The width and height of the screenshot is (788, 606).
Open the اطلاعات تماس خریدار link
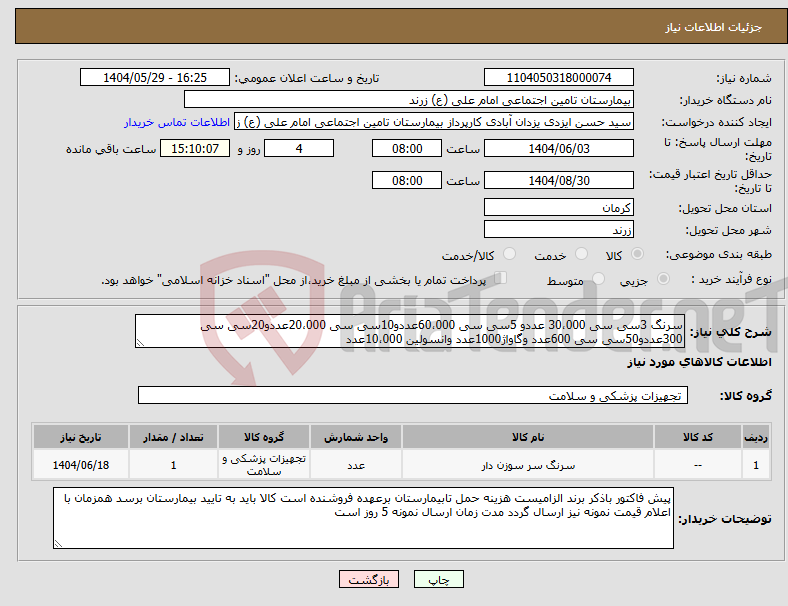tap(177, 122)
